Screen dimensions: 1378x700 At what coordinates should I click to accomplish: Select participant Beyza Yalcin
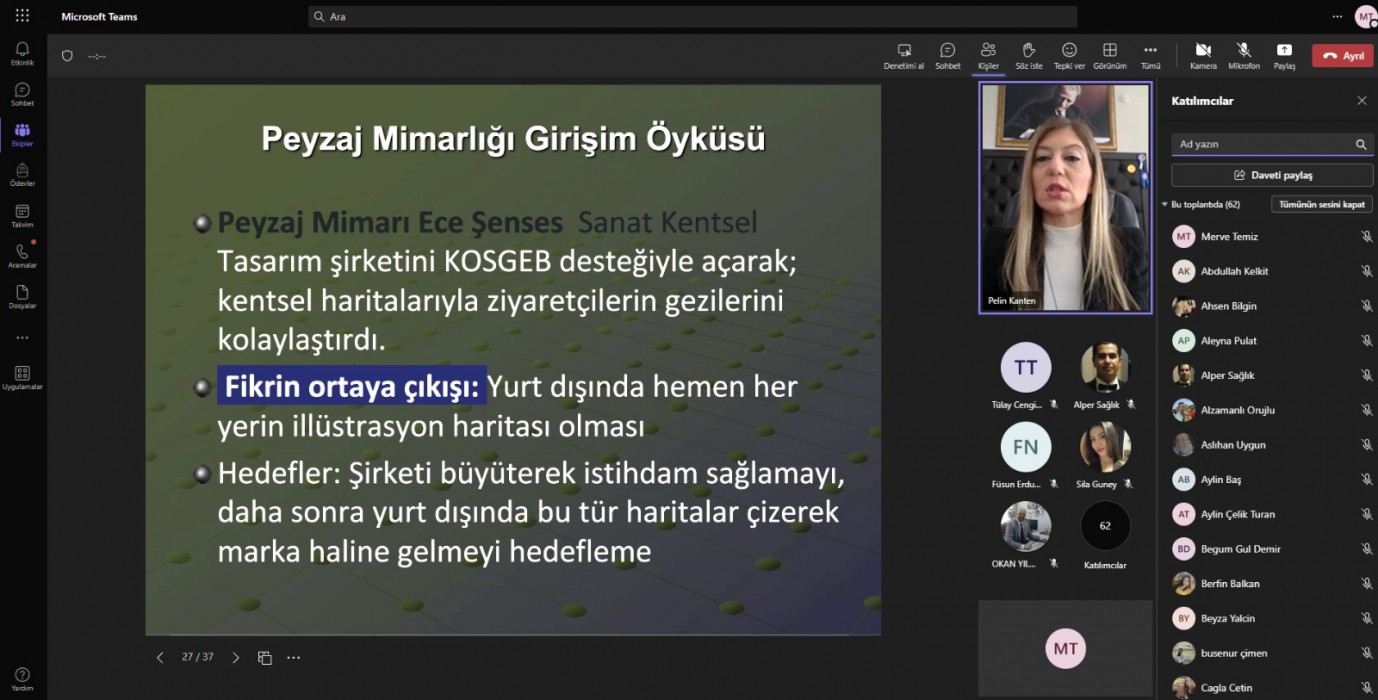pos(1272,618)
